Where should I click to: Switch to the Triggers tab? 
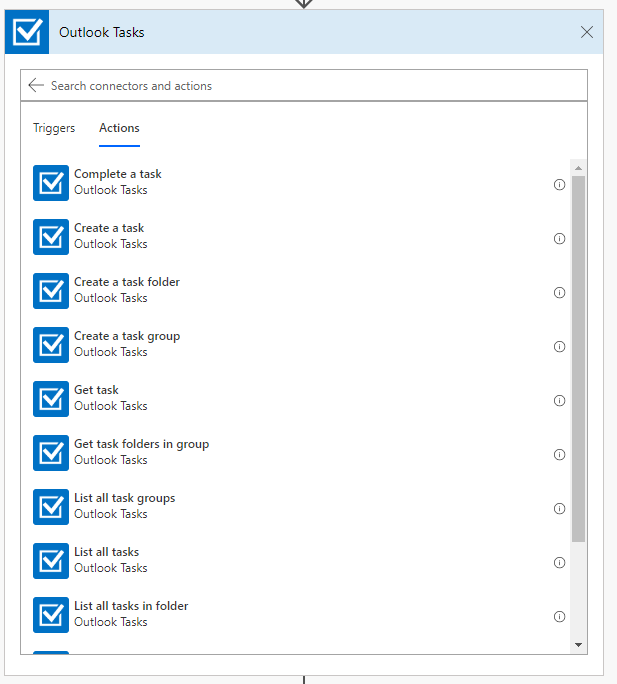pos(54,128)
